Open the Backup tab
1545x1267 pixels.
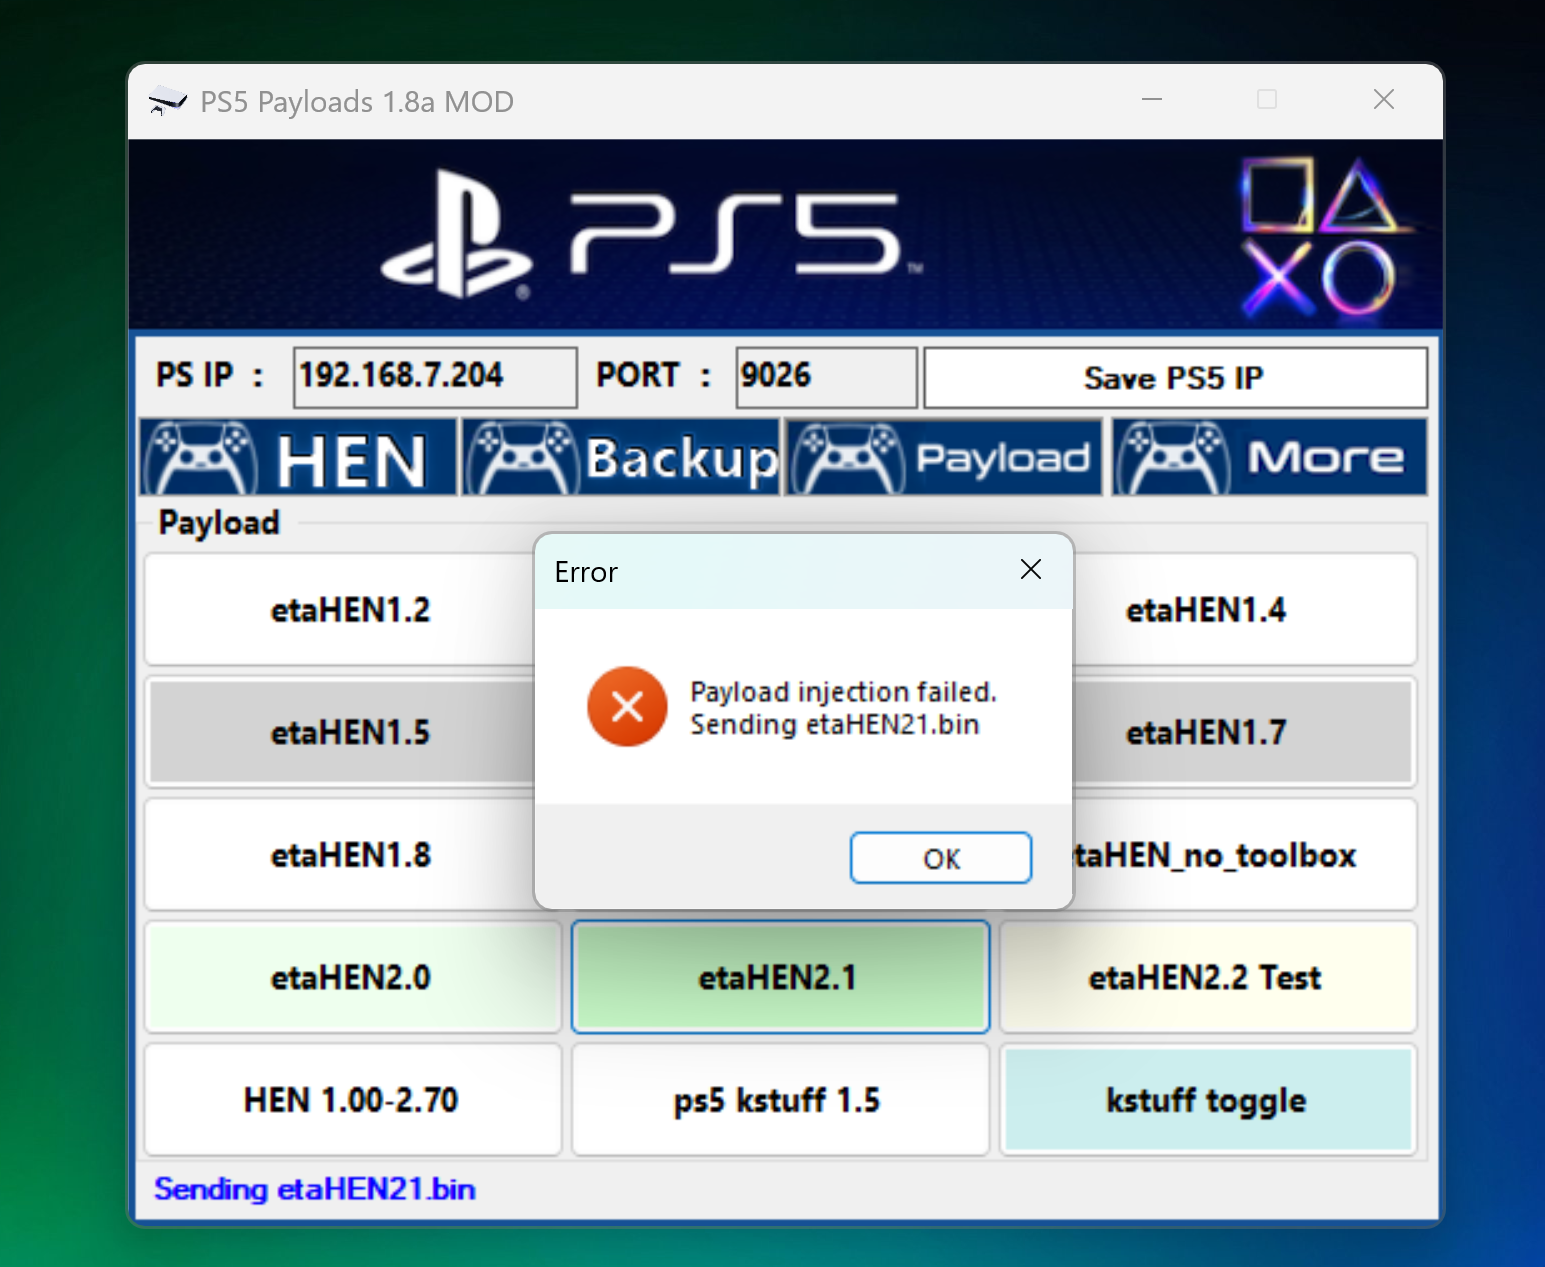(620, 458)
